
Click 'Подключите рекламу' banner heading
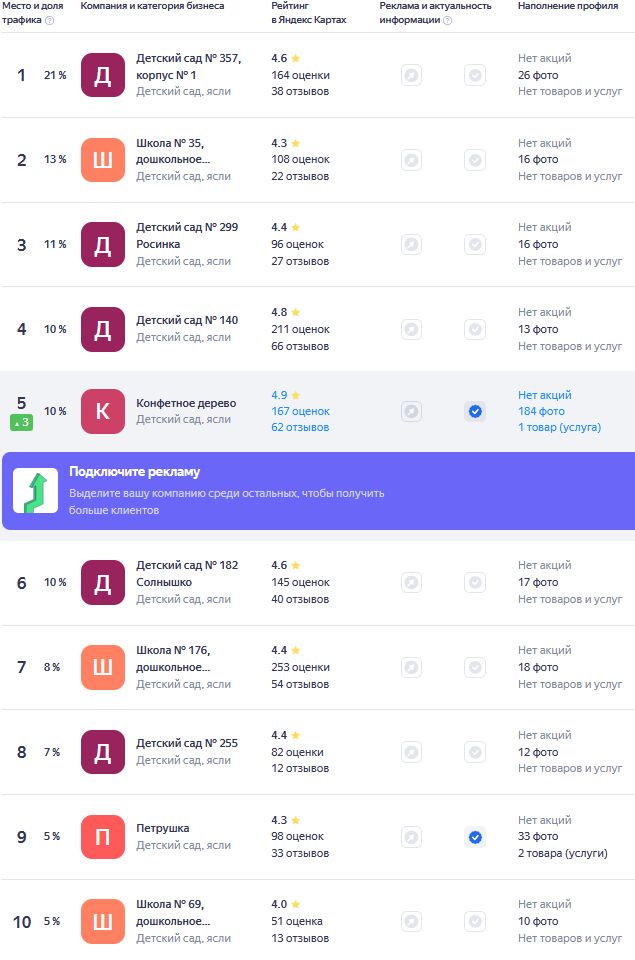pos(135,472)
